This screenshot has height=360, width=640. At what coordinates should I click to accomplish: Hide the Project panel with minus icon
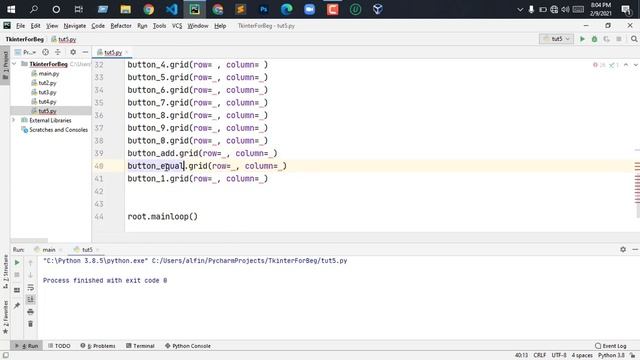85,52
